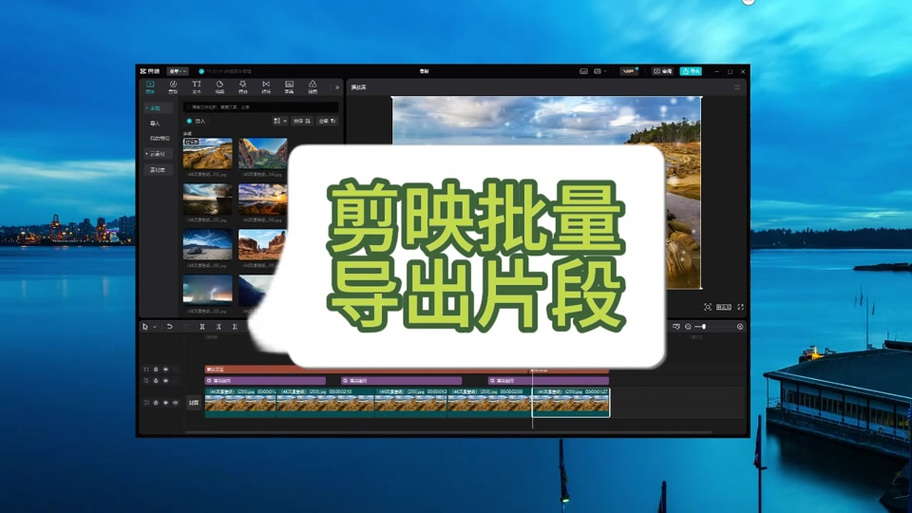Open the Filters tab icon
The image size is (912, 513).
click(312, 87)
